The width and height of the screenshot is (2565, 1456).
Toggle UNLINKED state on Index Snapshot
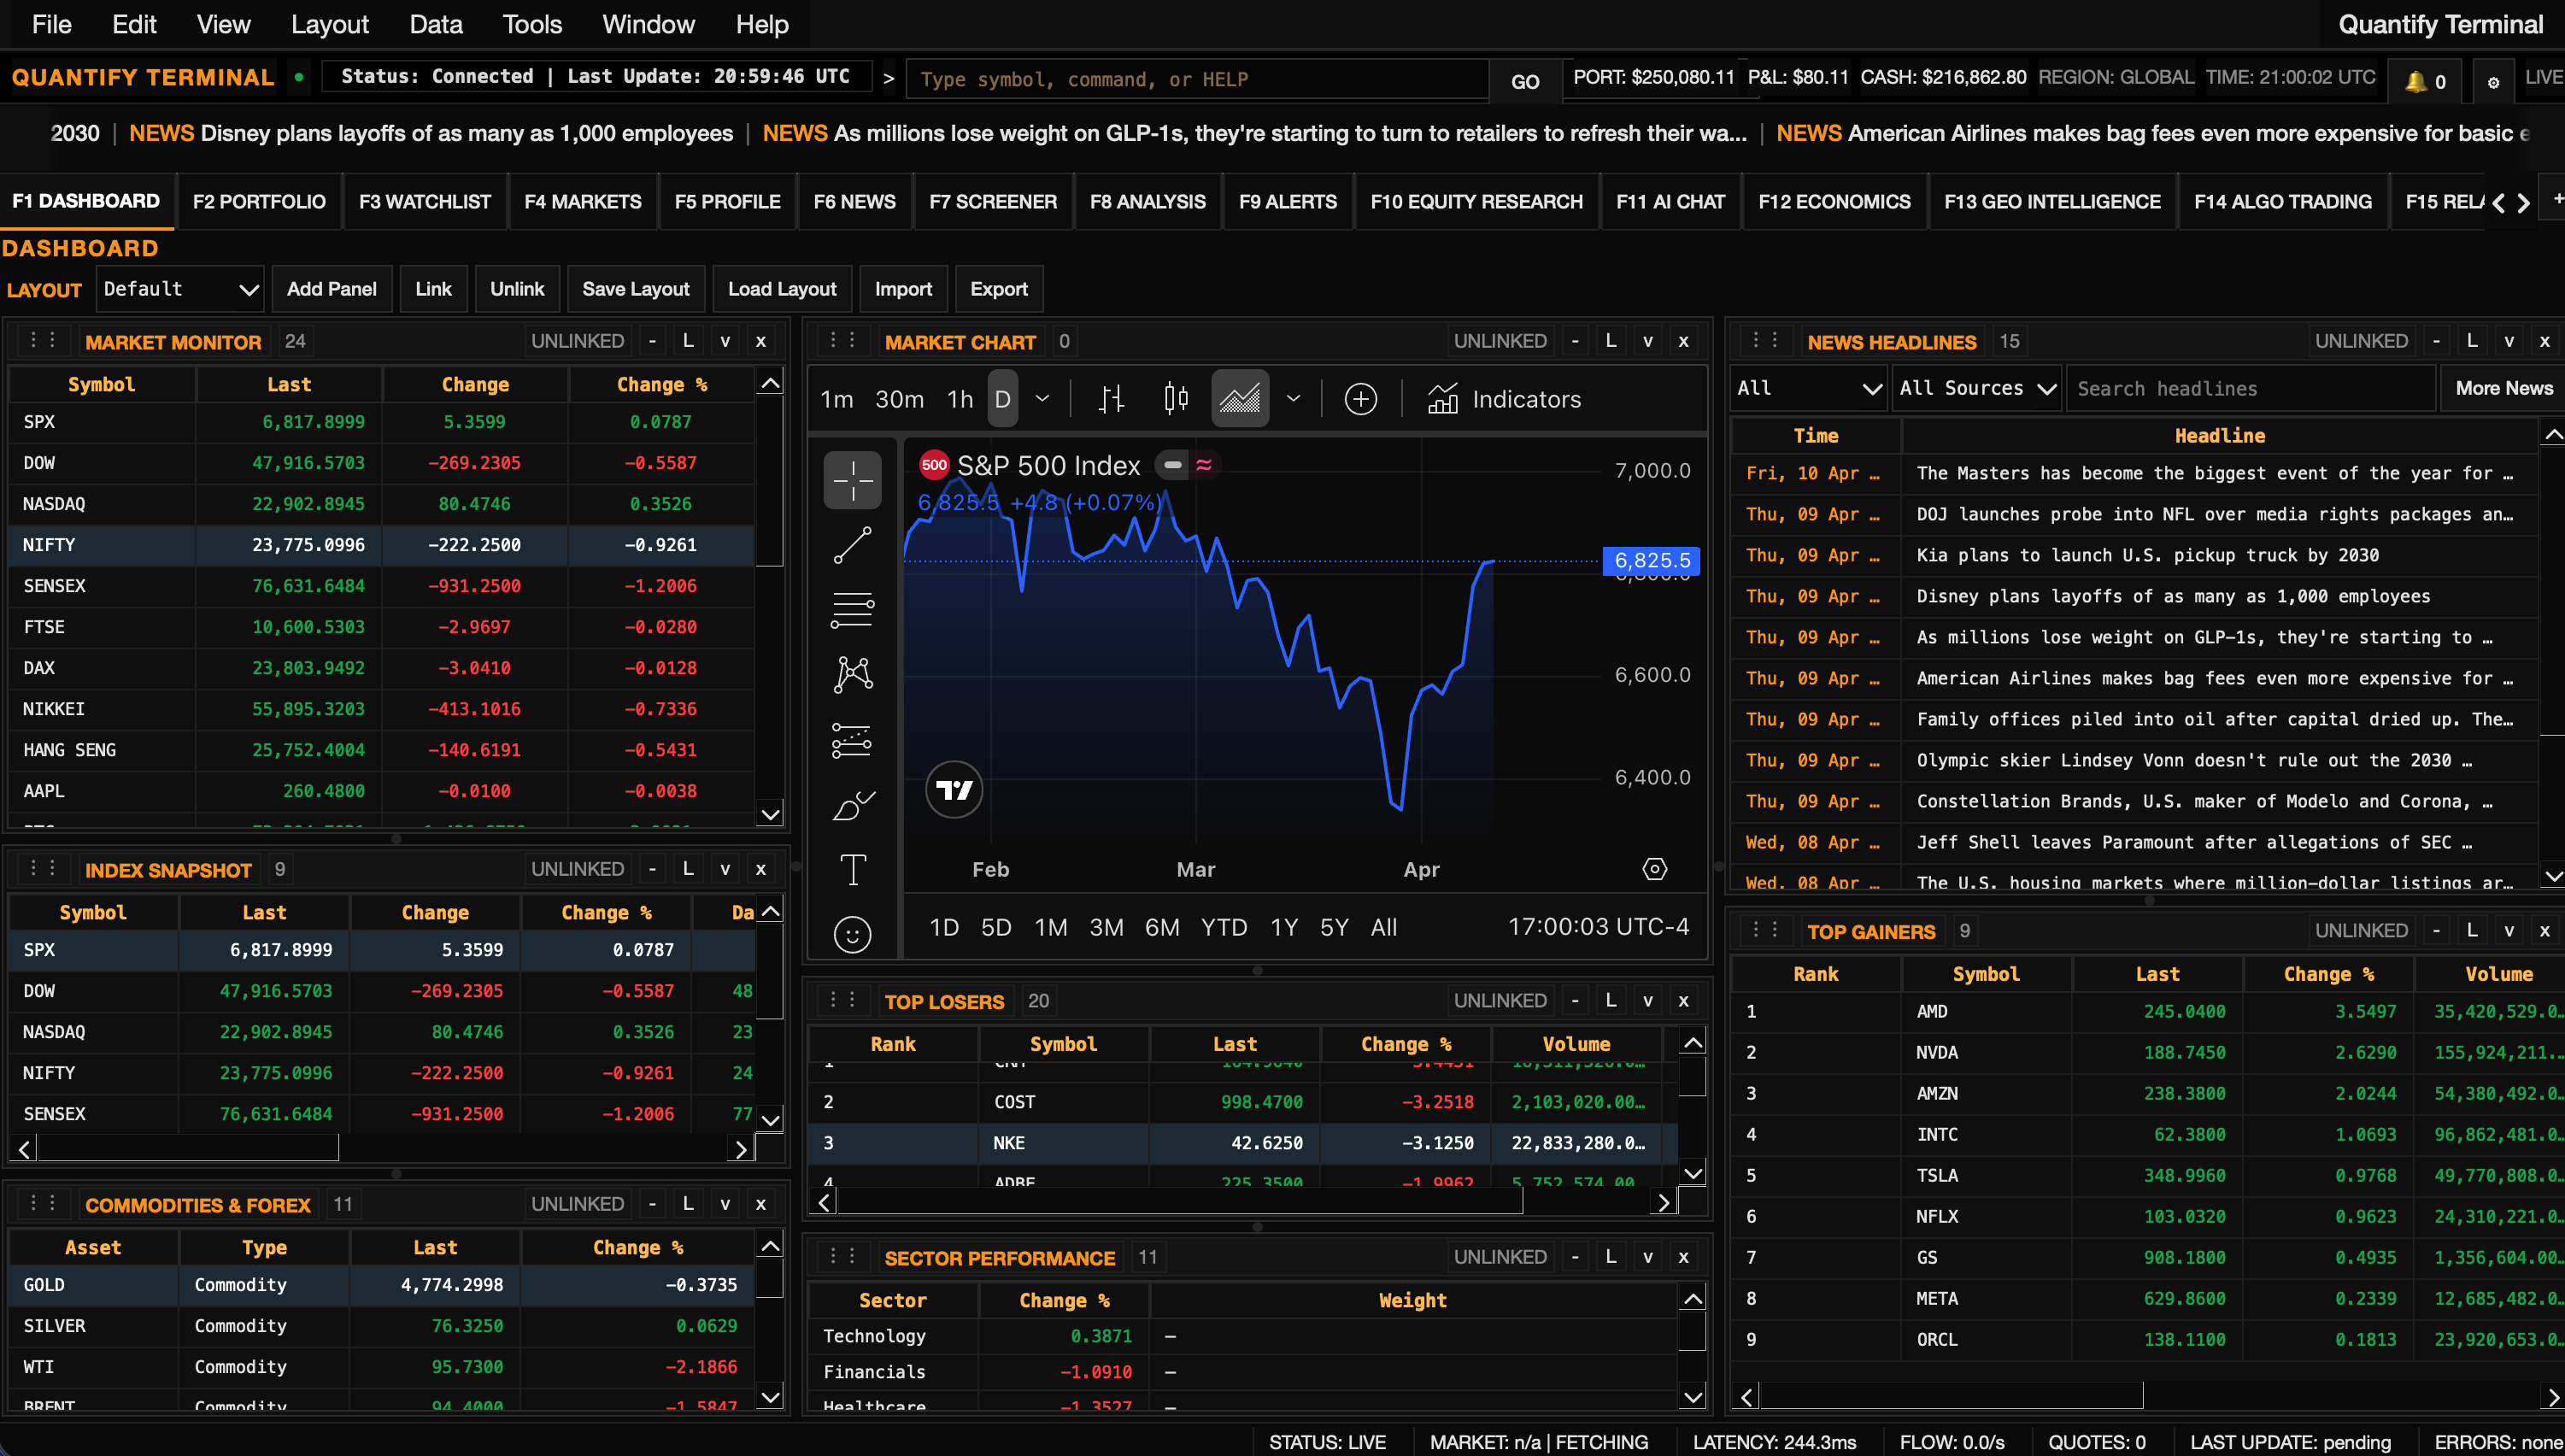(x=577, y=869)
